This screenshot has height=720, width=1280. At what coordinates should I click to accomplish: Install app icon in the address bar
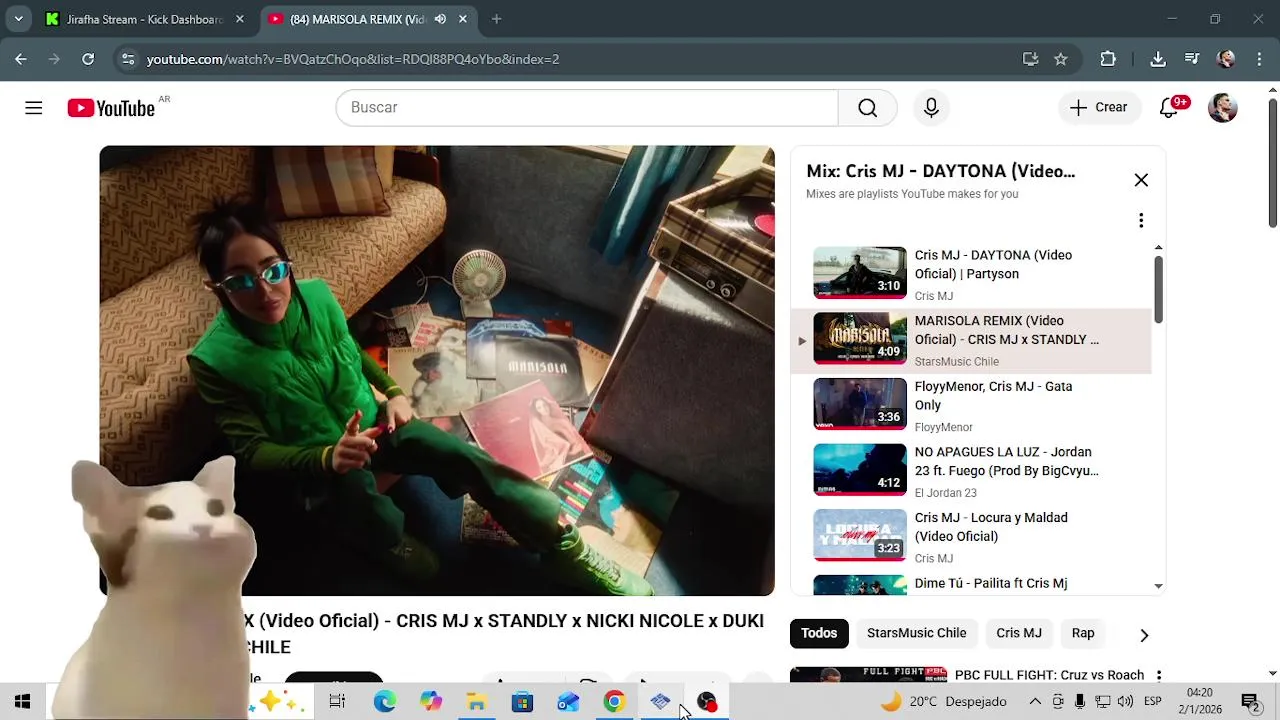1031,59
